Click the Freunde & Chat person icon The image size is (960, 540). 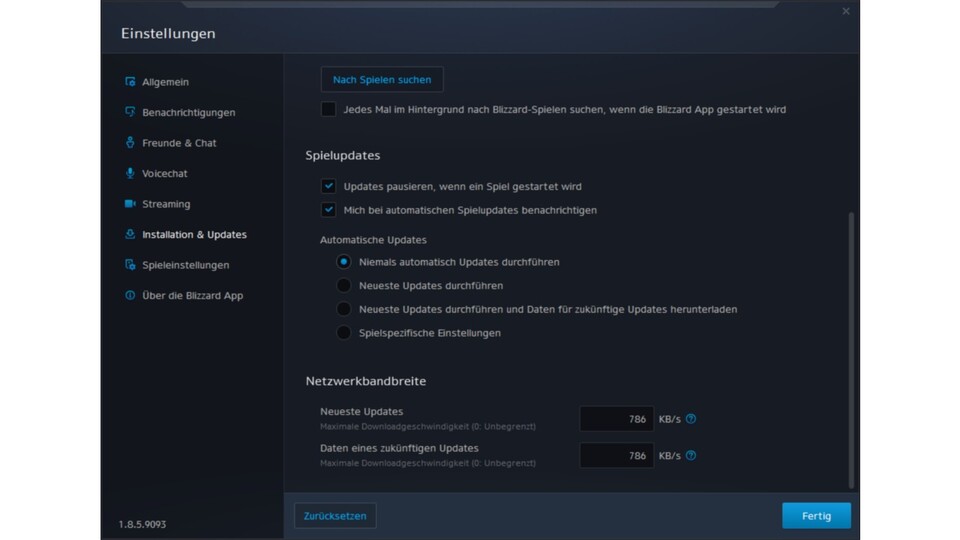(130, 143)
